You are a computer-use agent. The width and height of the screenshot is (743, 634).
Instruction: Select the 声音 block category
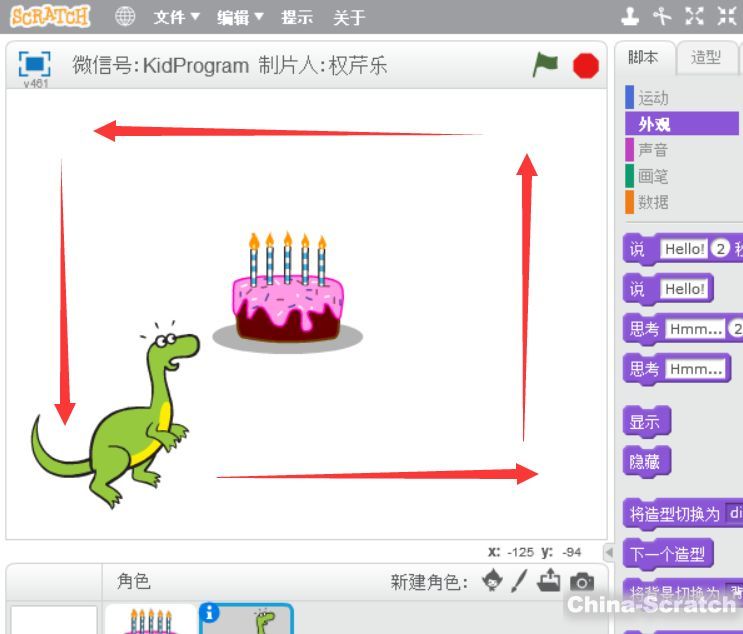tap(653, 150)
